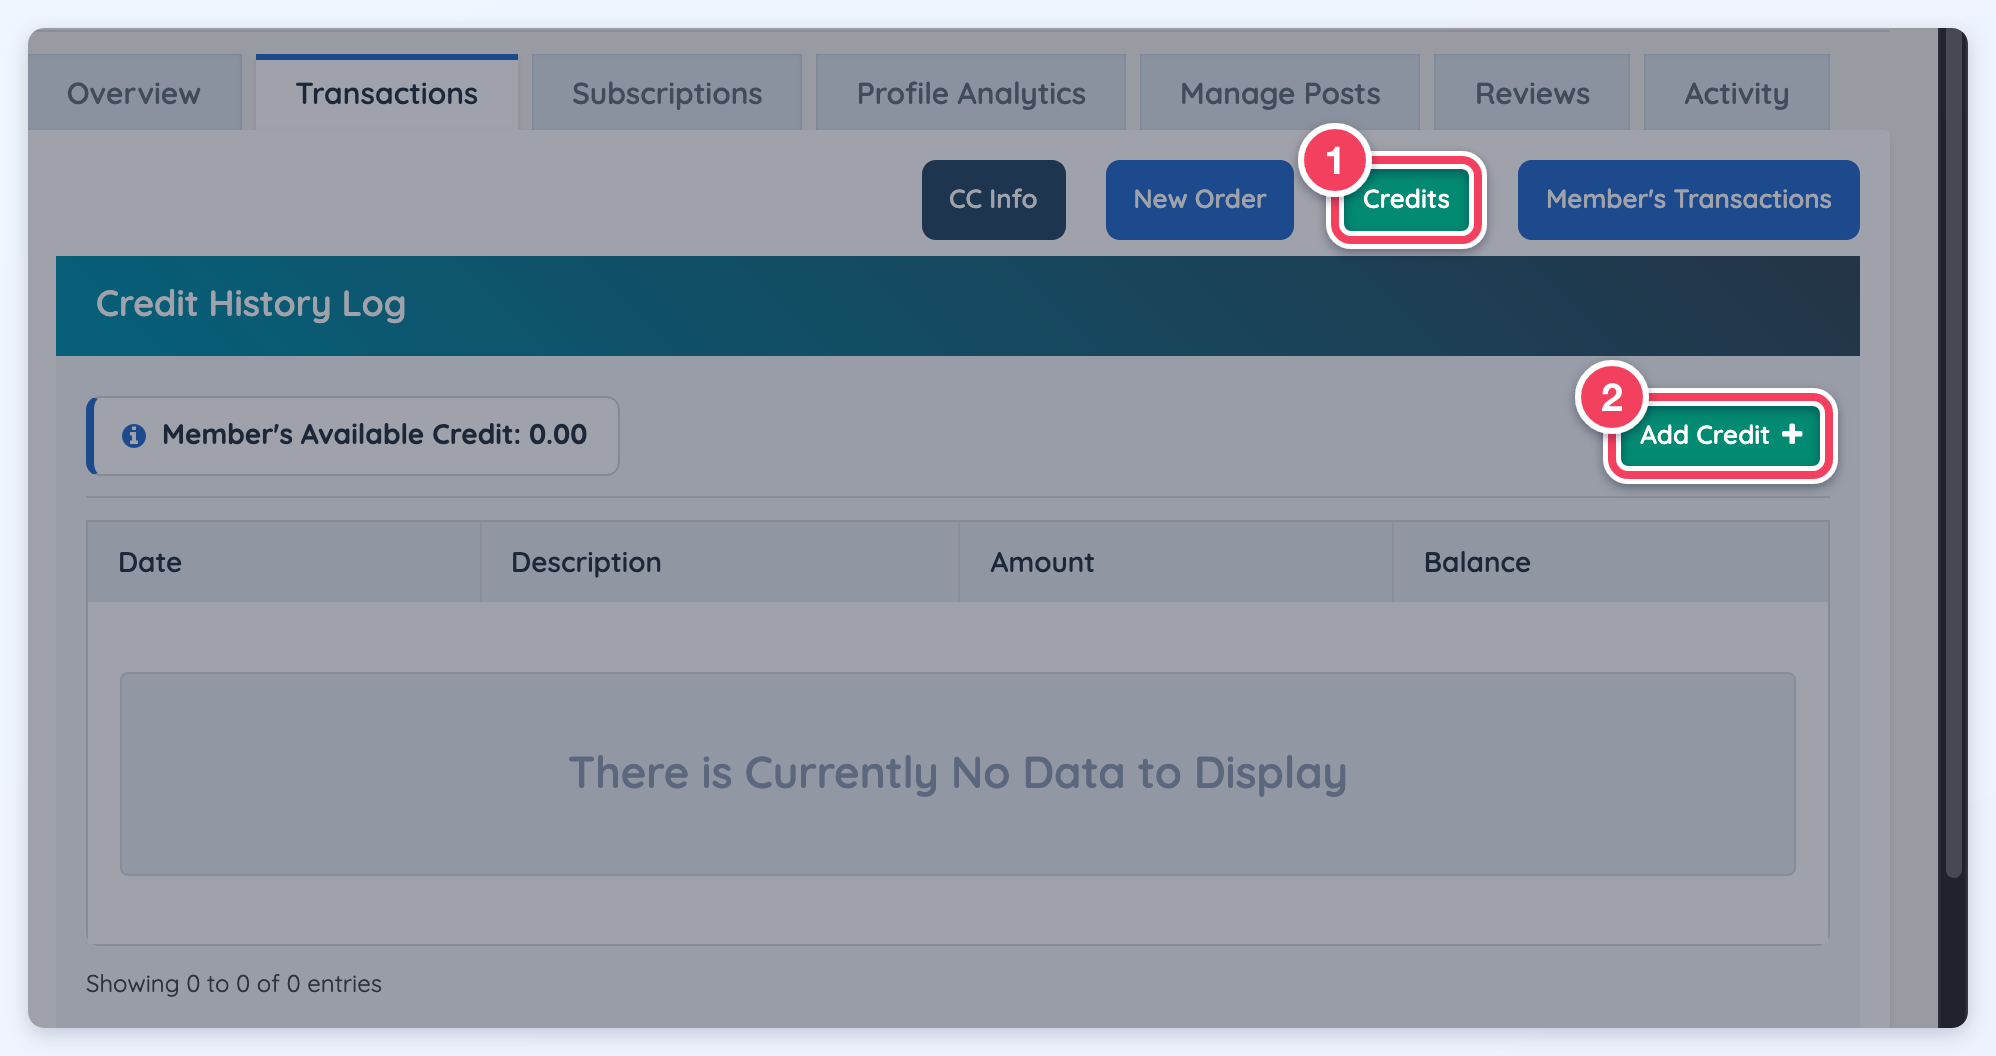The width and height of the screenshot is (1996, 1056).
Task: Click the Member's Available Credit: 0.00 text
Action: click(375, 435)
